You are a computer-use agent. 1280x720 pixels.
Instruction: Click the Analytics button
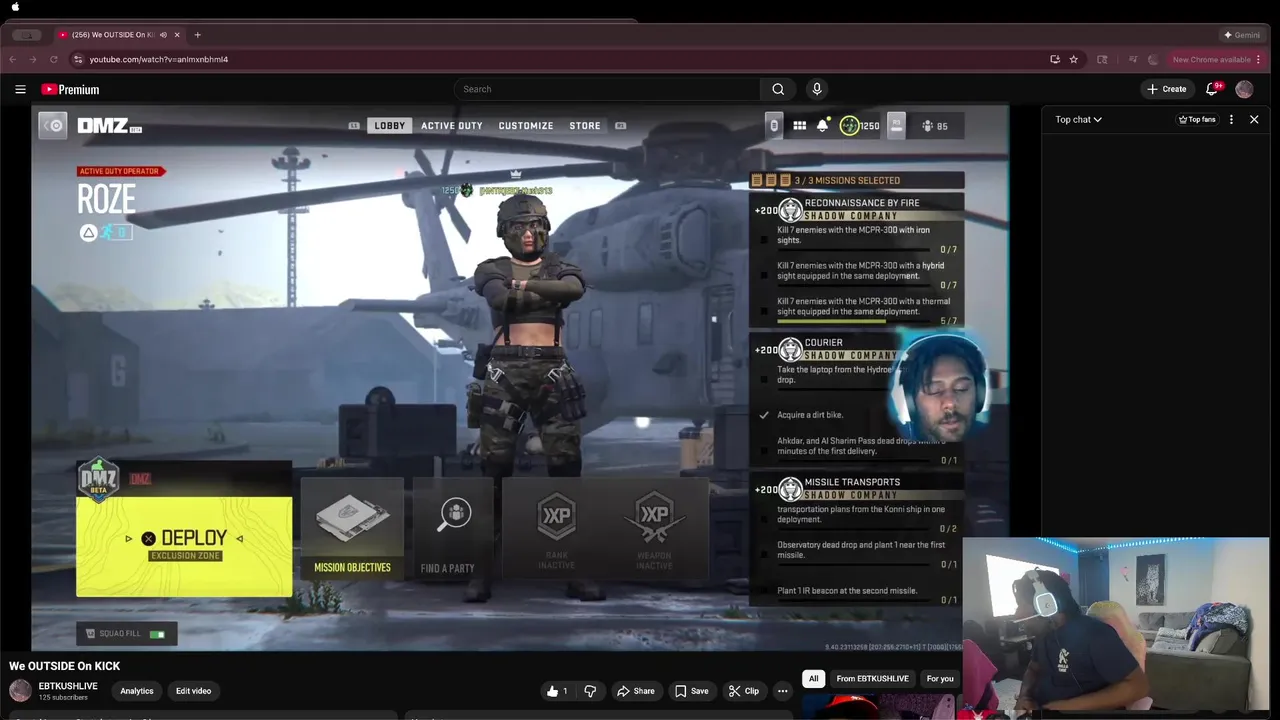137,691
